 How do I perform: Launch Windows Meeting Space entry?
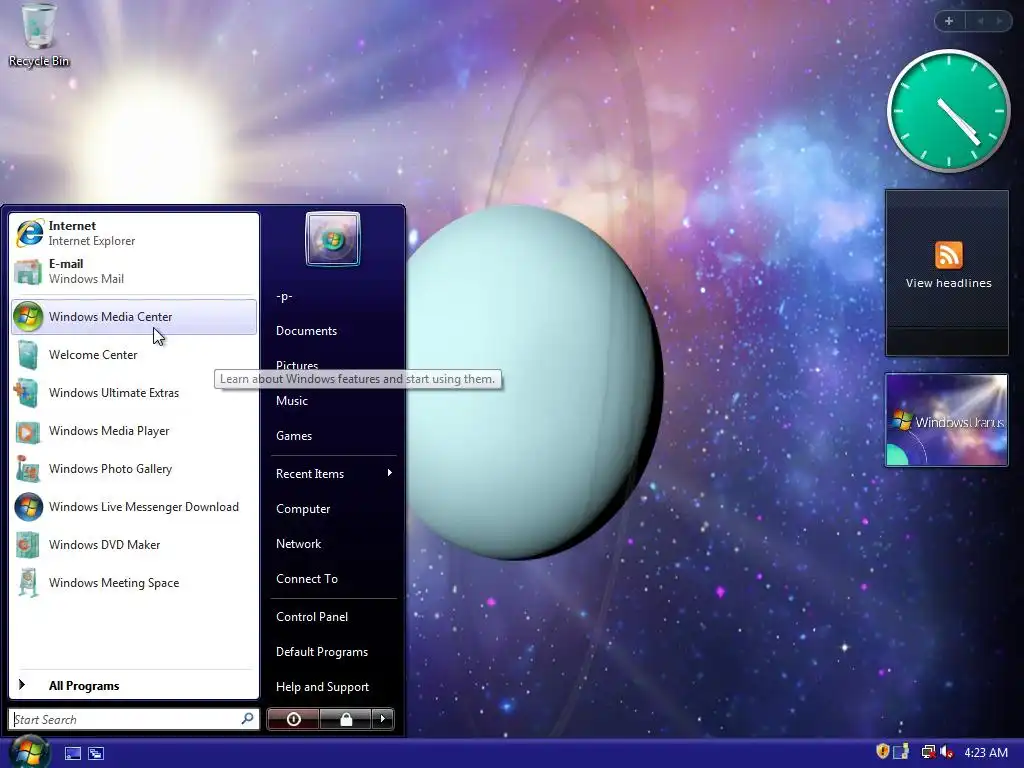[x=134, y=583]
